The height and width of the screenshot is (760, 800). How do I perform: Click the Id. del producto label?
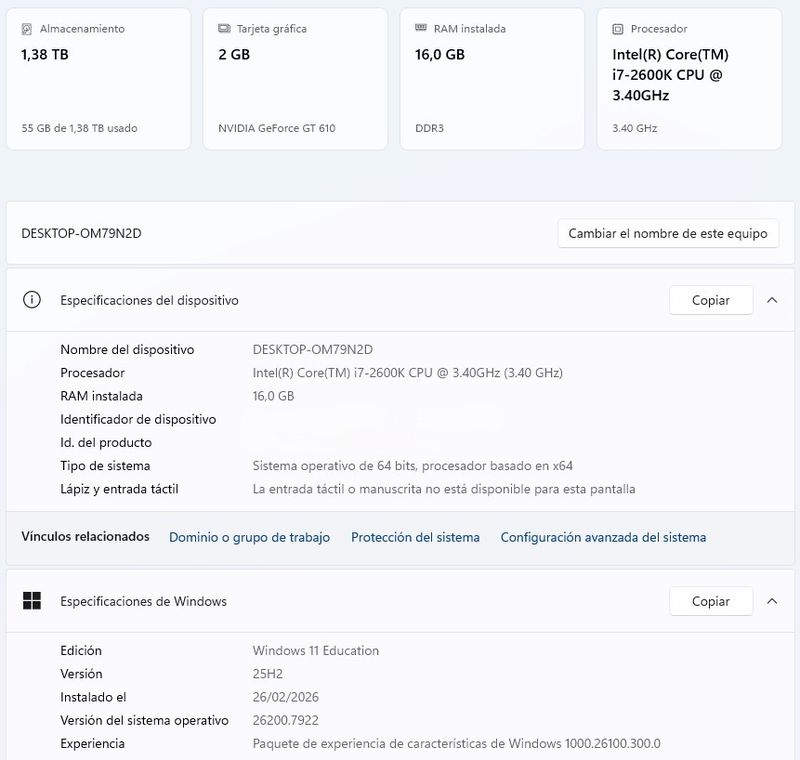(106, 442)
